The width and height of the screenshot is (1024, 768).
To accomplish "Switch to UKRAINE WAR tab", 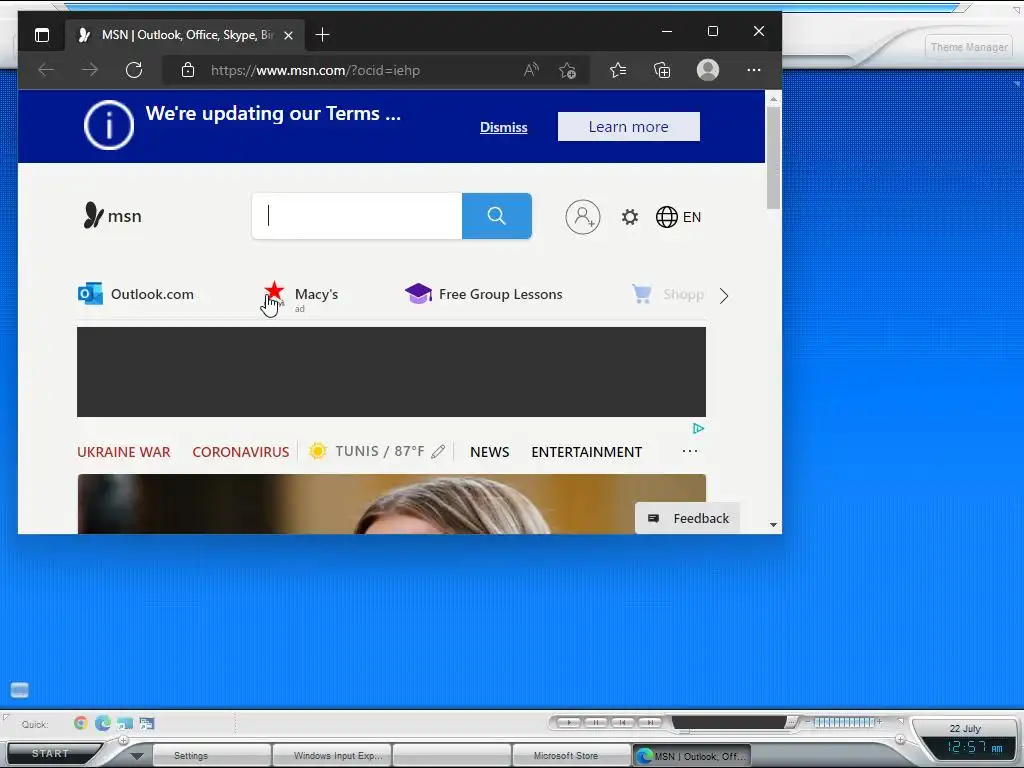I will point(123,452).
